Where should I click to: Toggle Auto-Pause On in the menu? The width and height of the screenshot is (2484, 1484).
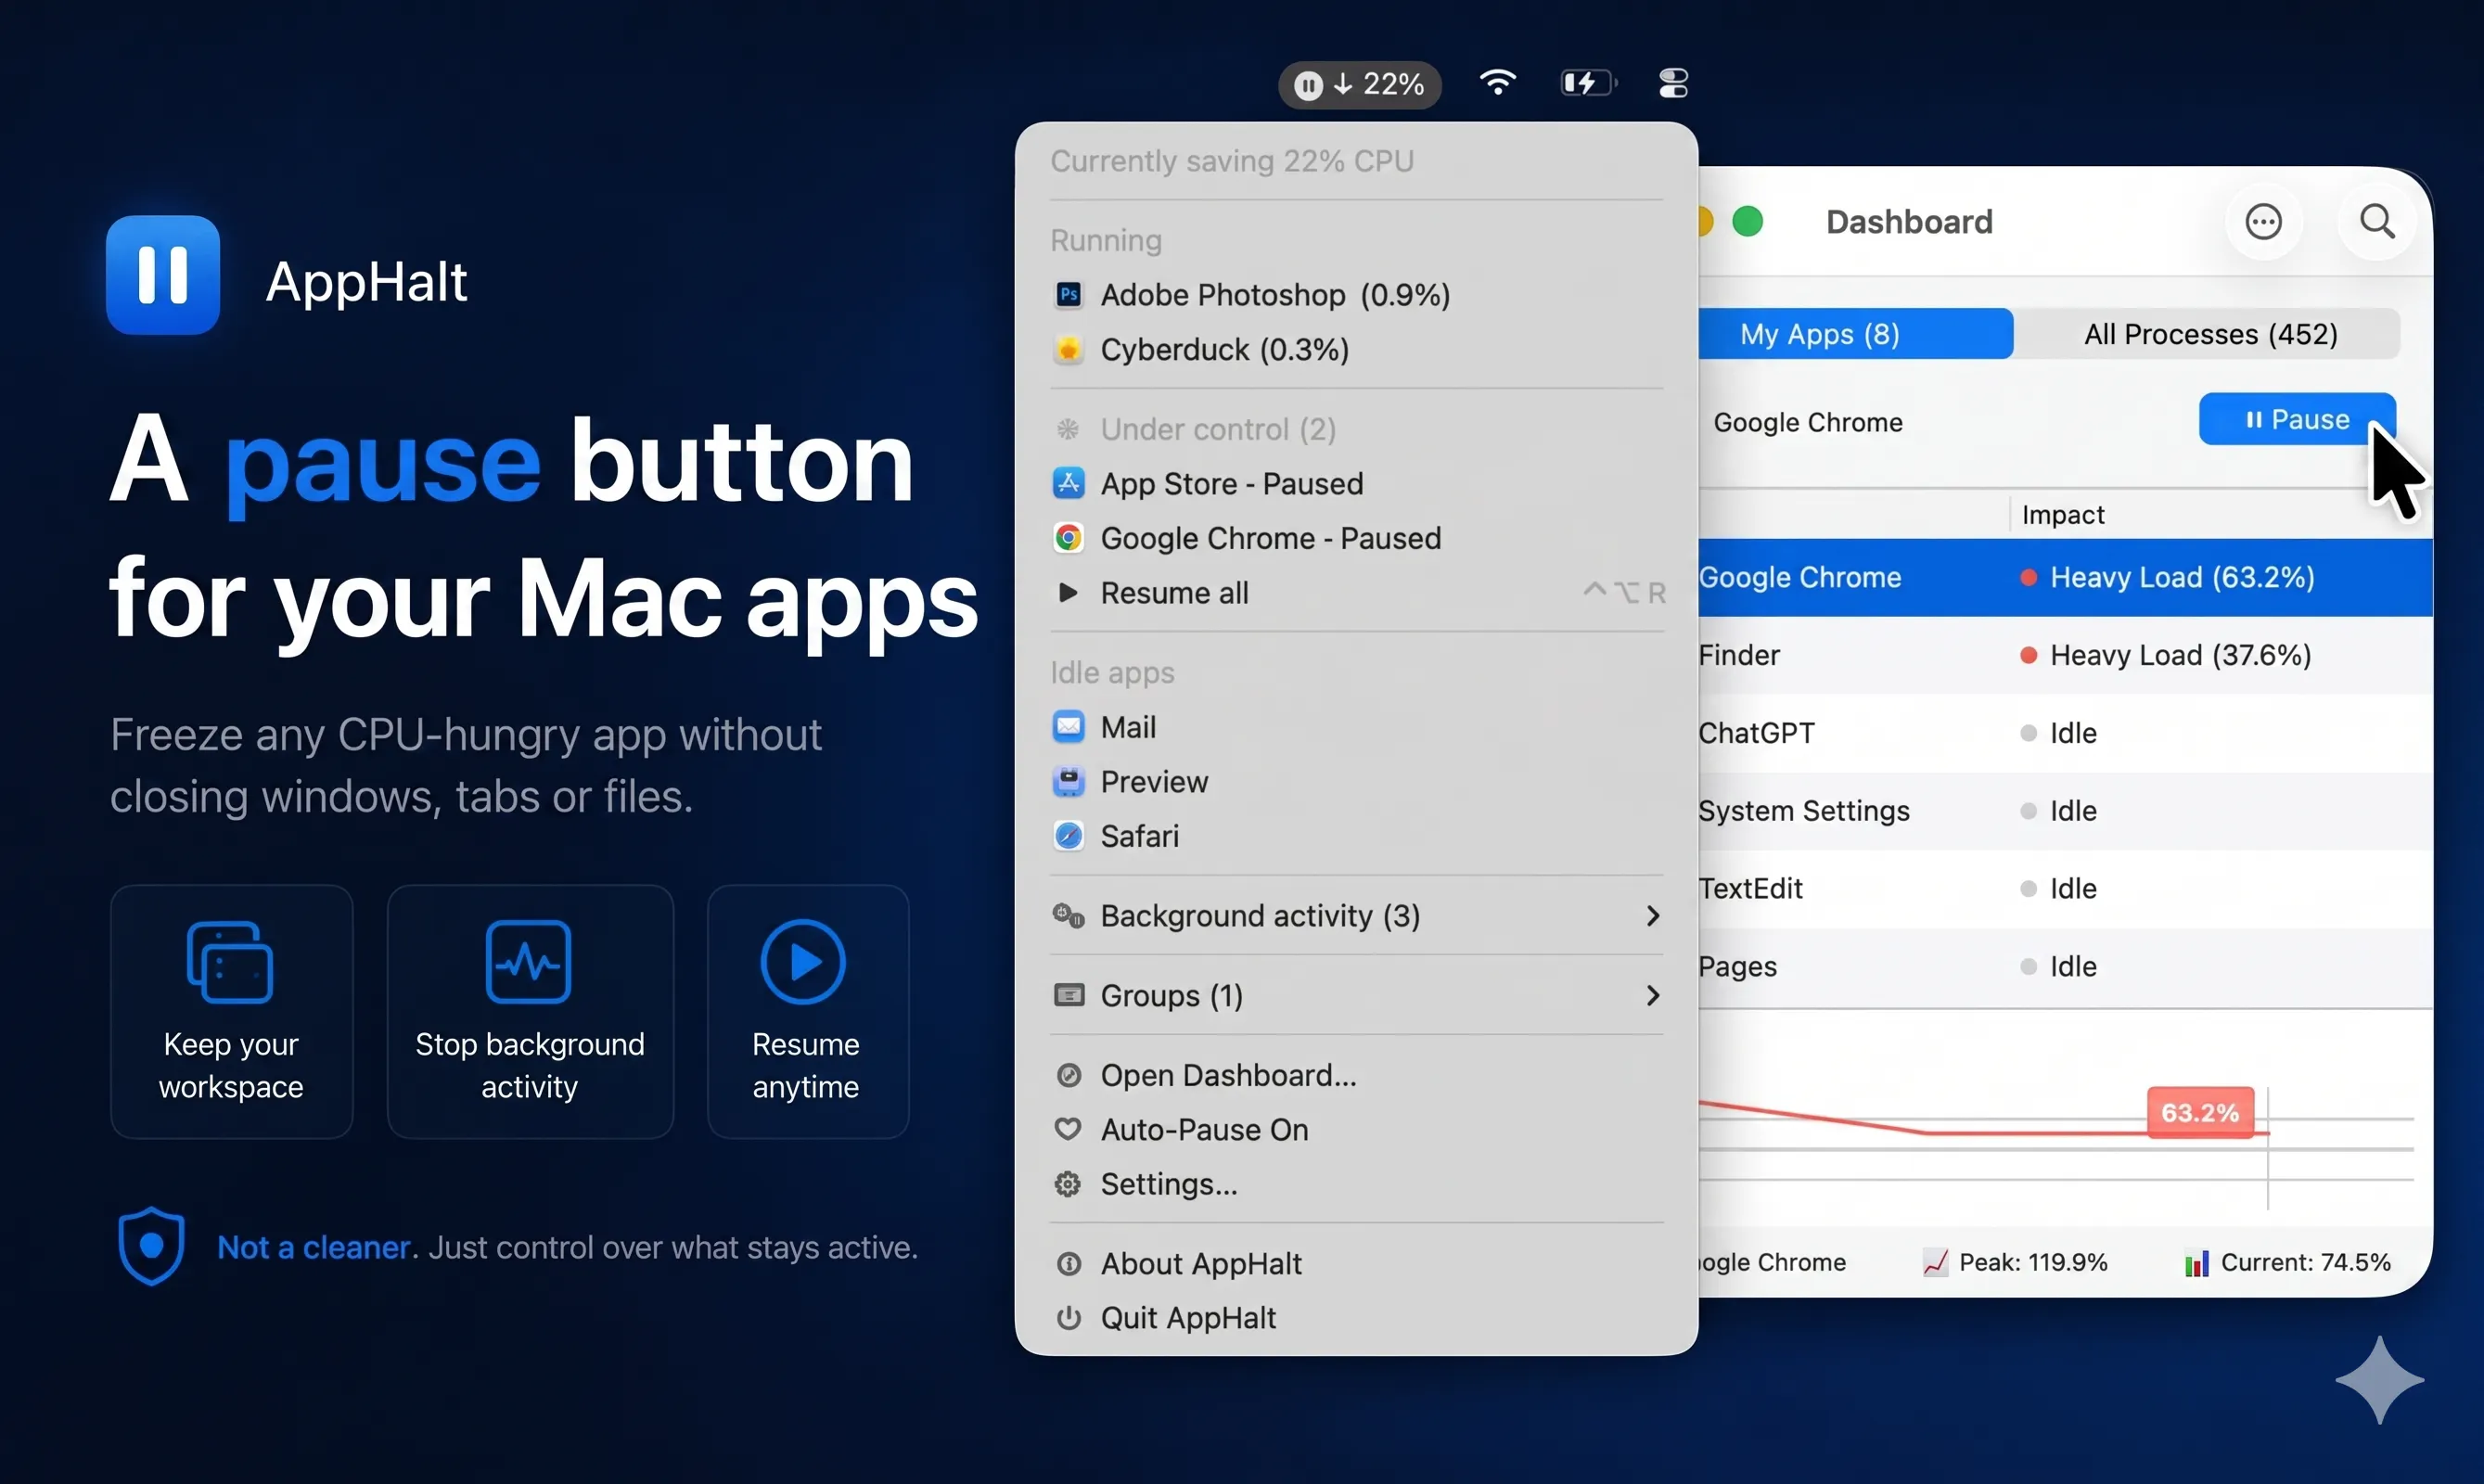click(1356, 1130)
